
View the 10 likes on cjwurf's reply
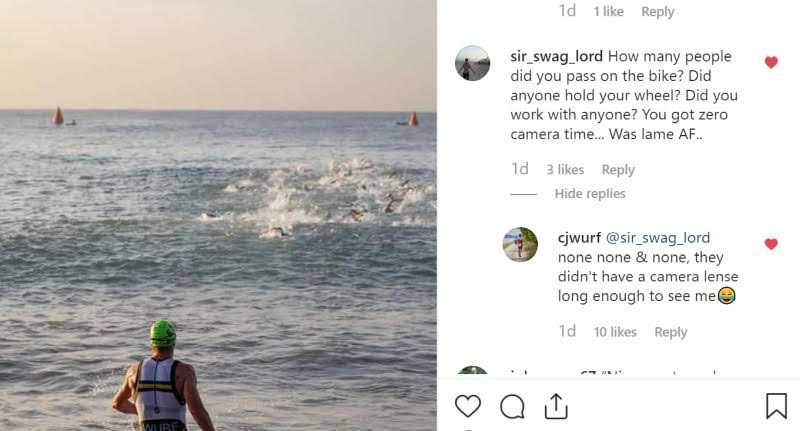pos(615,332)
